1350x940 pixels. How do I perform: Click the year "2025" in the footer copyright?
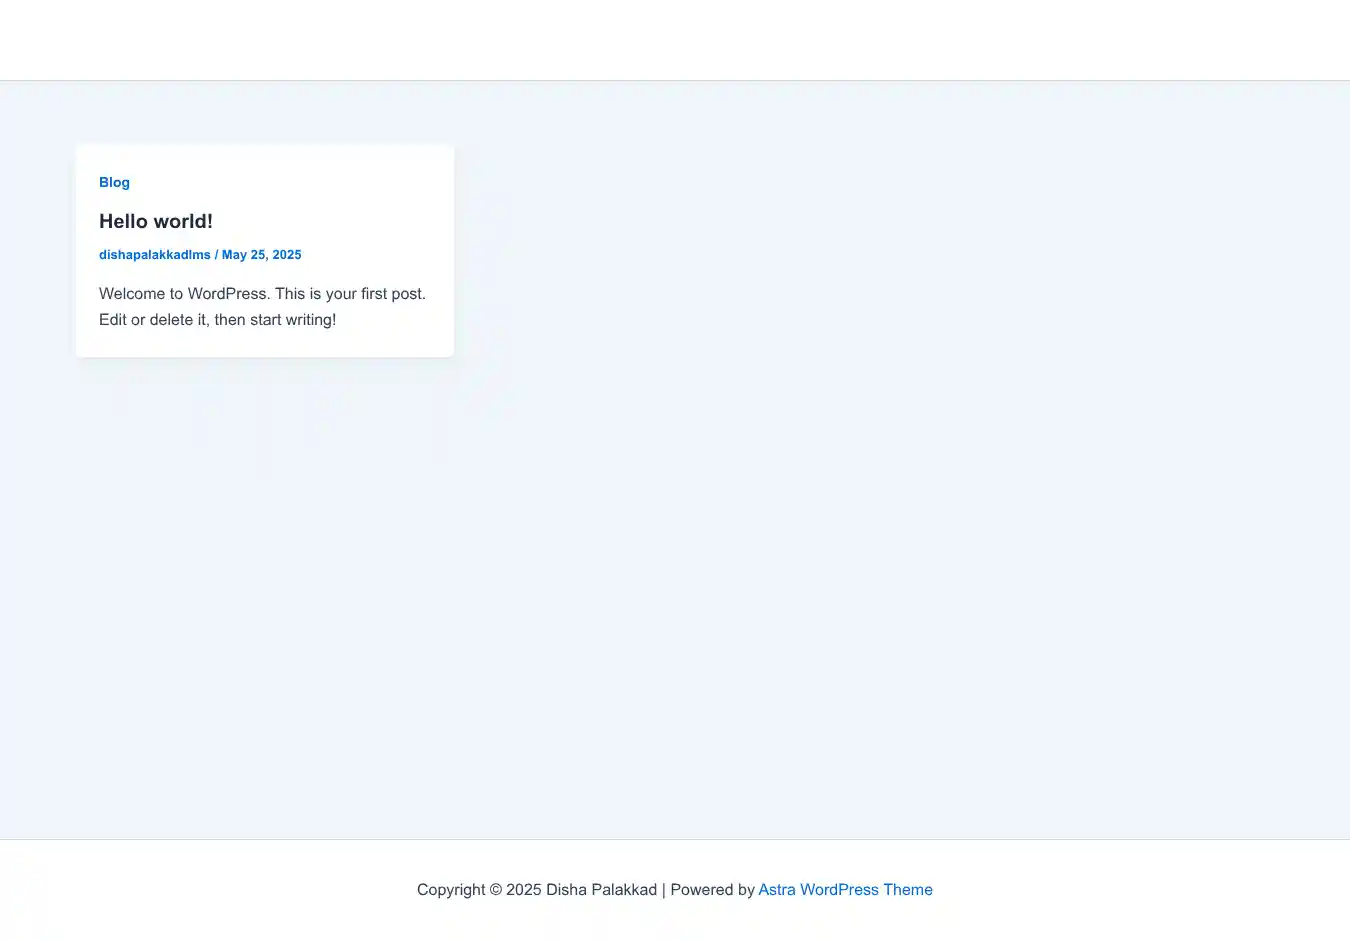pyautogui.click(x=524, y=889)
